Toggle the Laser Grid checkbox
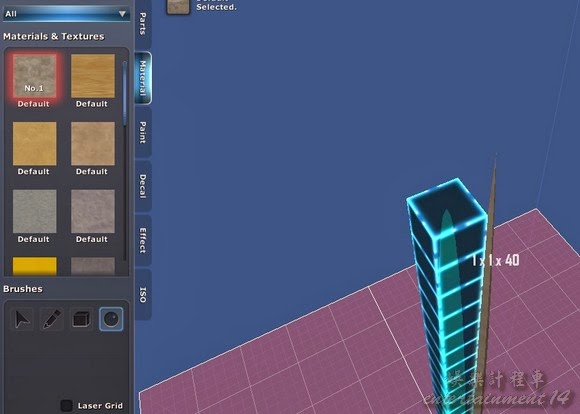This screenshot has width=580, height=414. coord(66,405)
